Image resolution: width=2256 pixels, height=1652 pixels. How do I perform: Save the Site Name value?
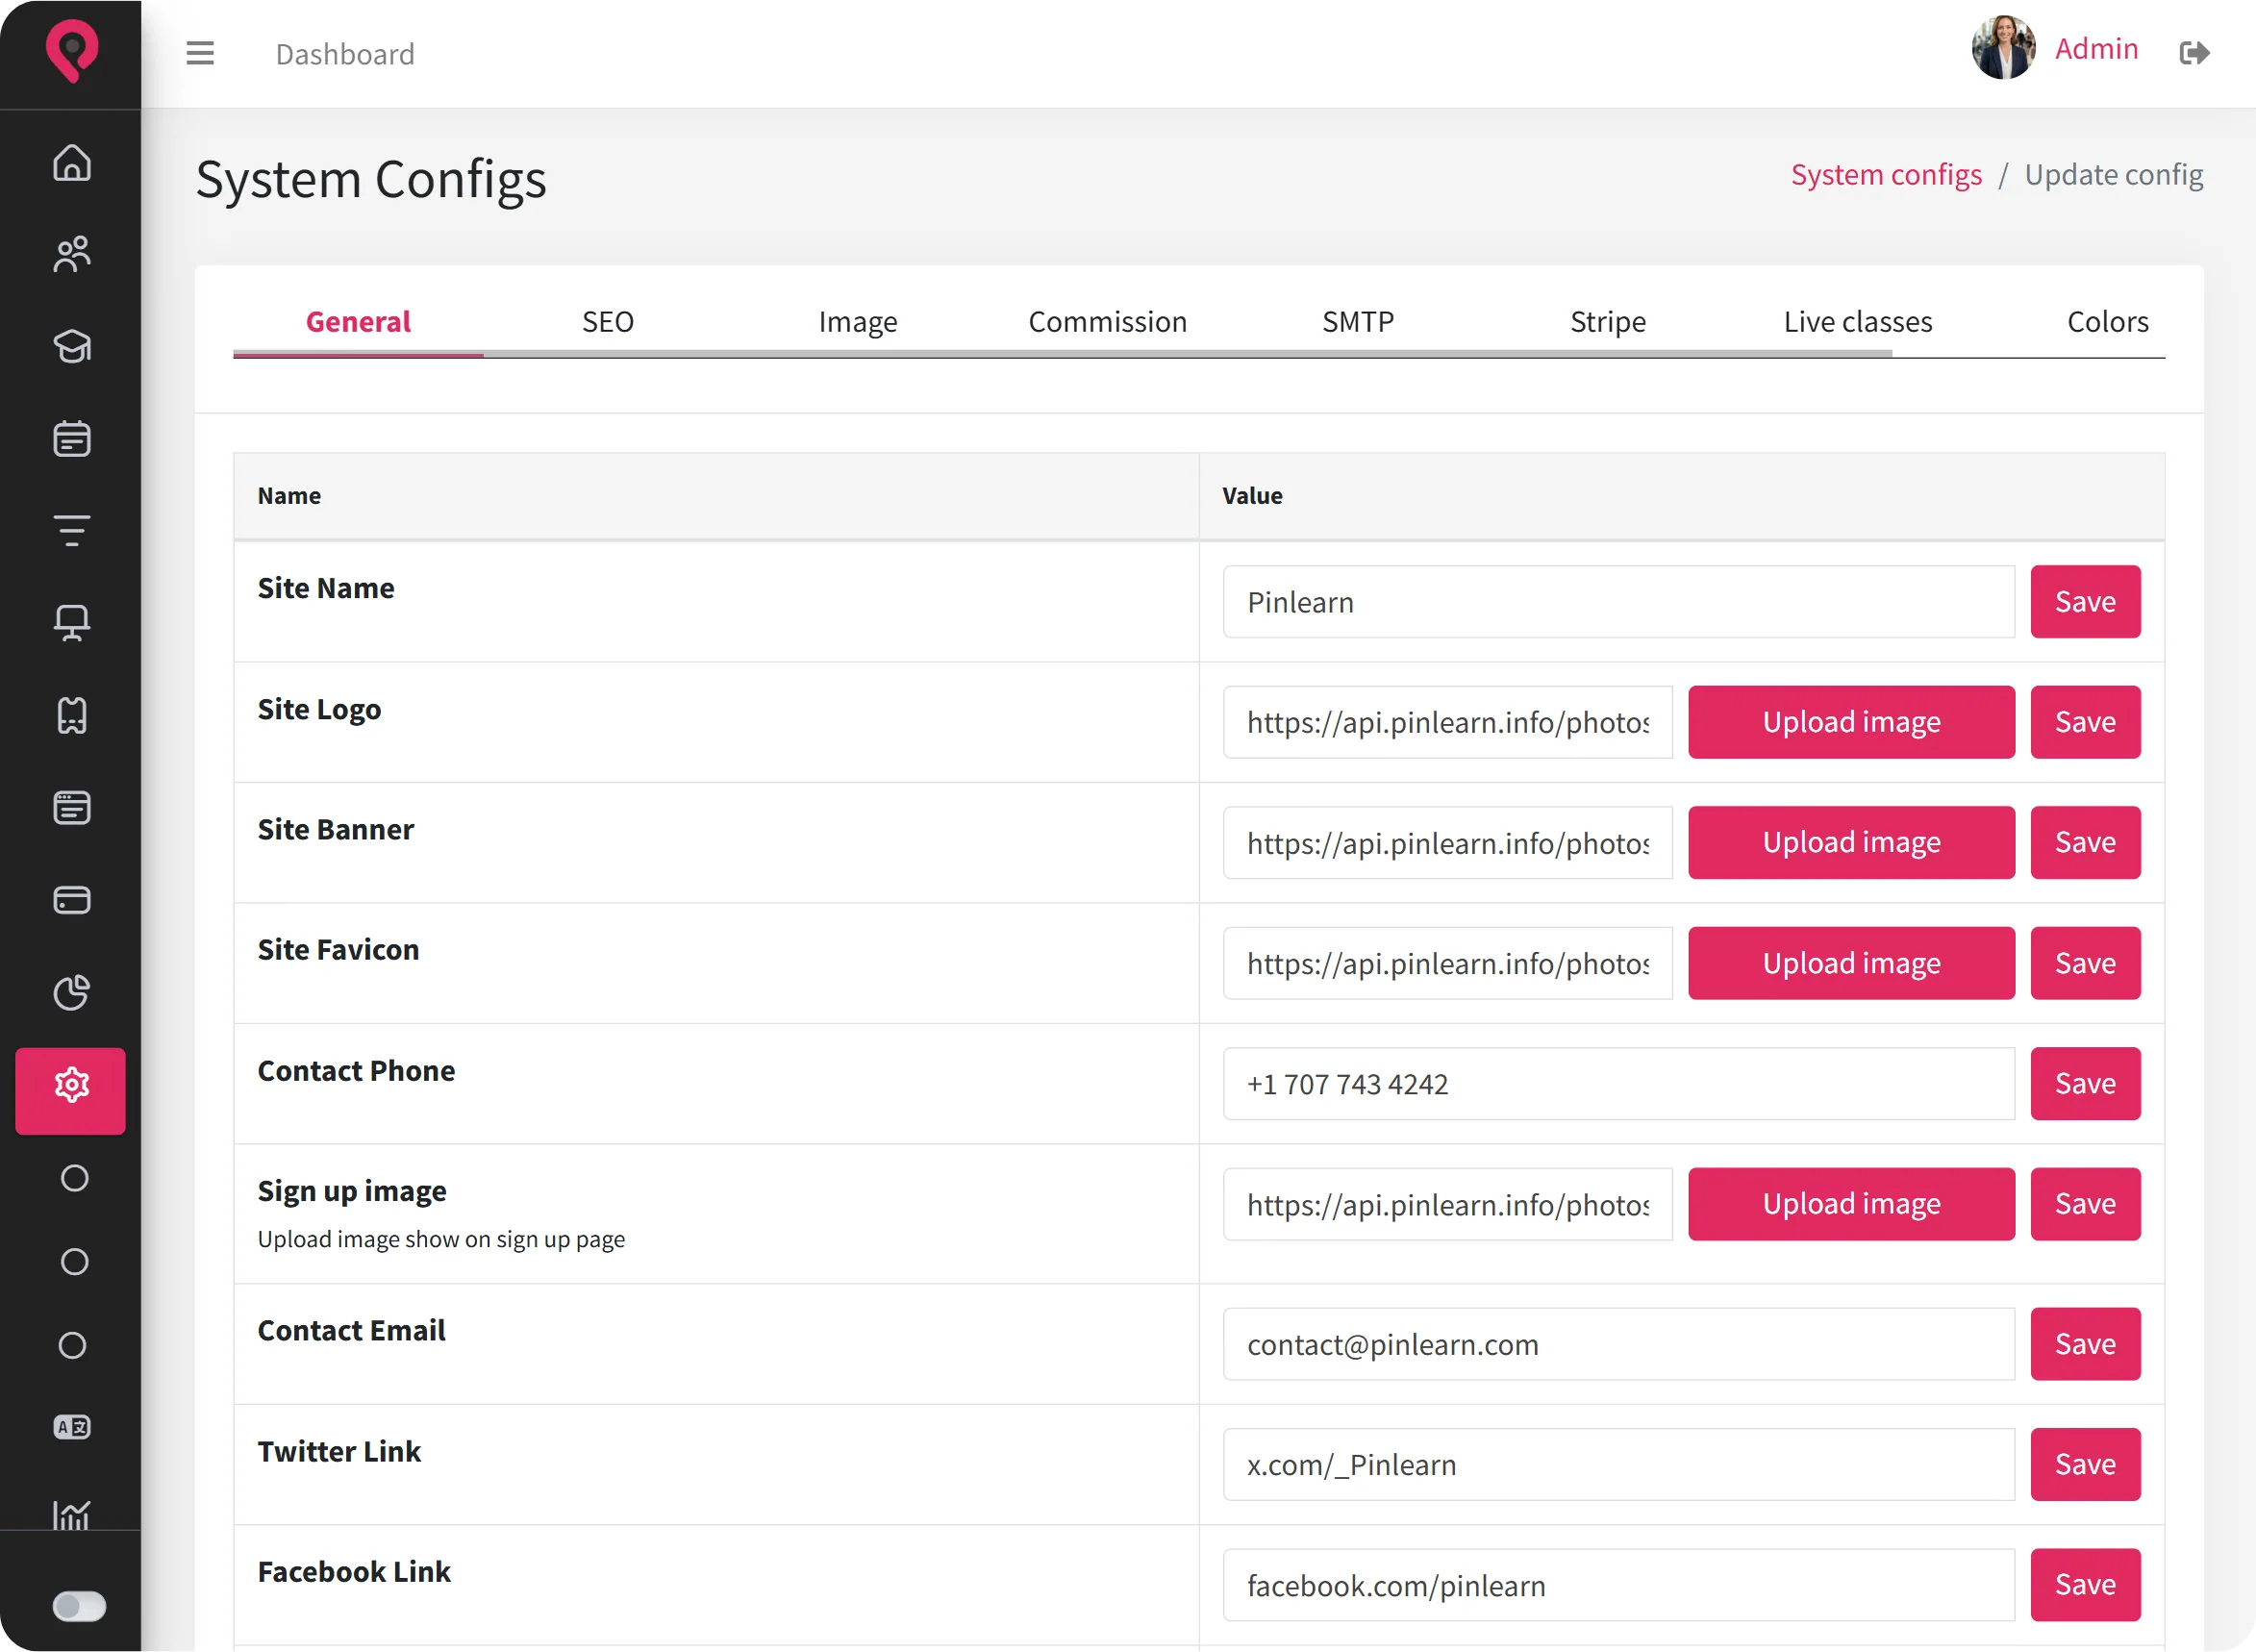[x=2085, y=602]
